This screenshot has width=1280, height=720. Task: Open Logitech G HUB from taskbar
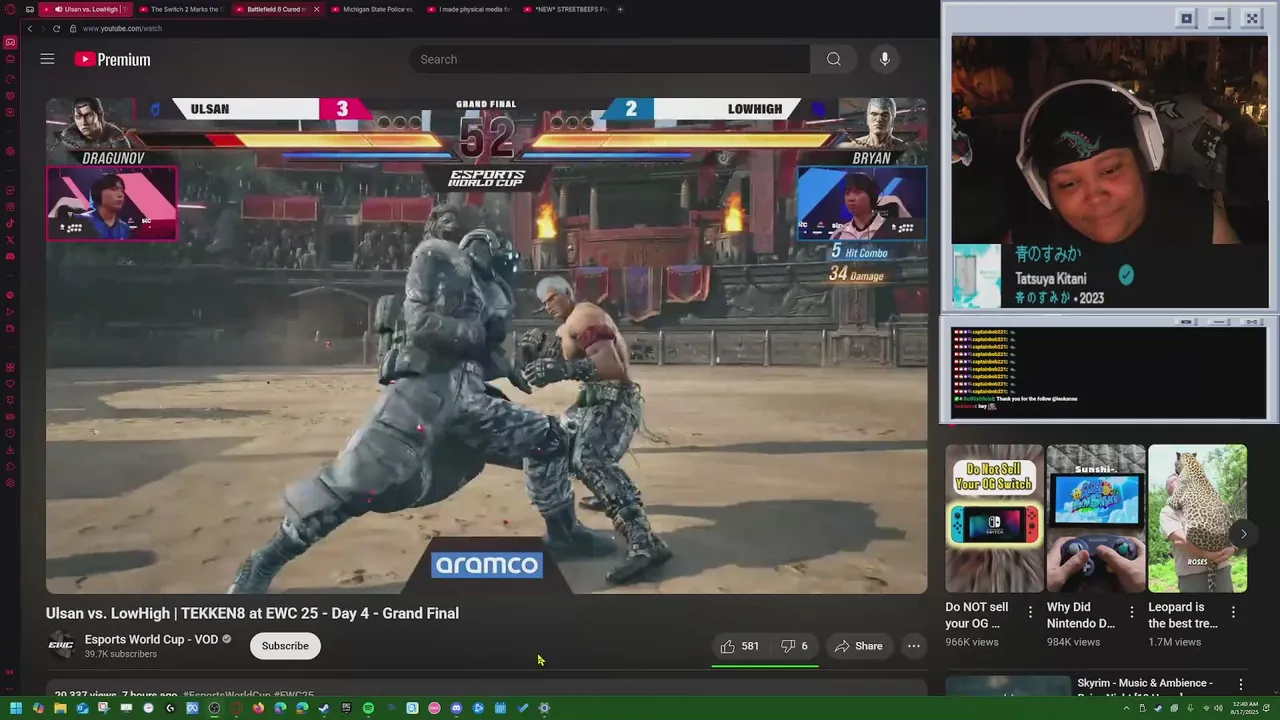(x=170, y=708)
